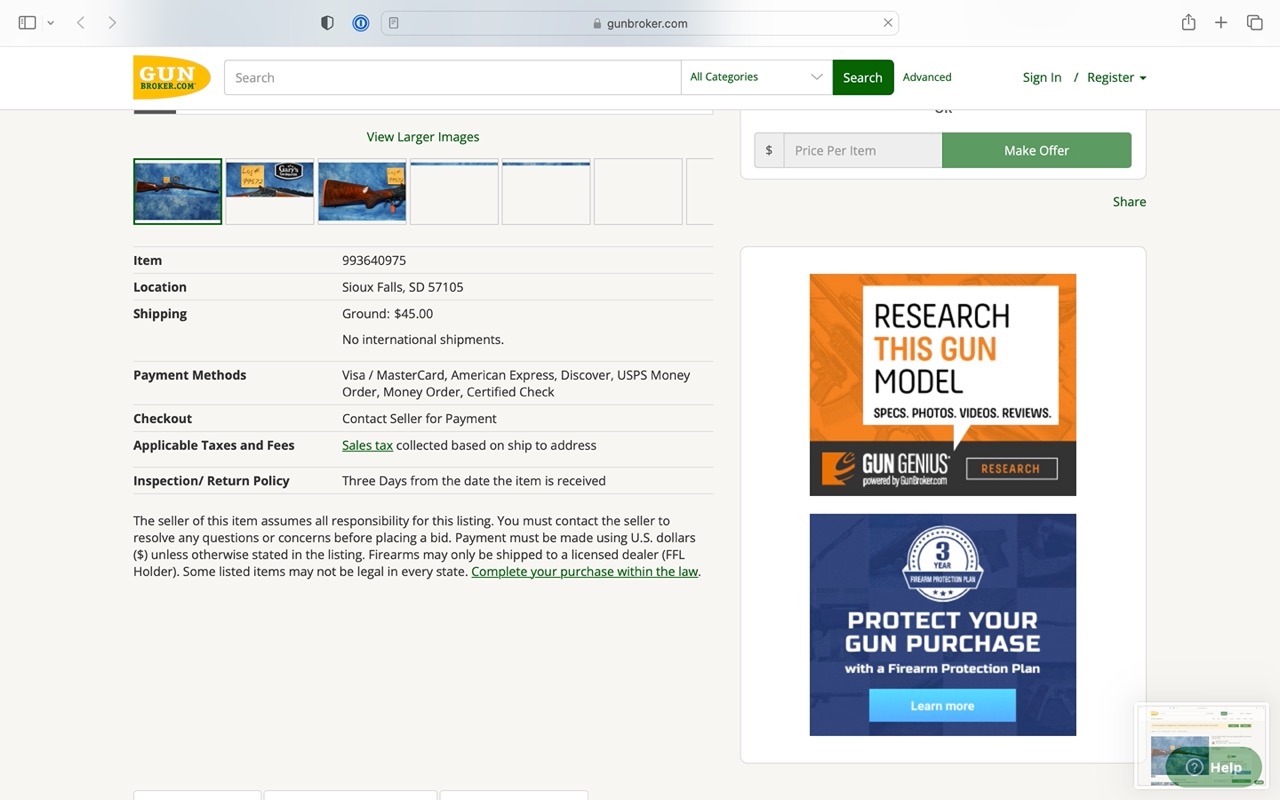
Task: Select the second rifle thumbnail image
Action: (x=270, y=191)
